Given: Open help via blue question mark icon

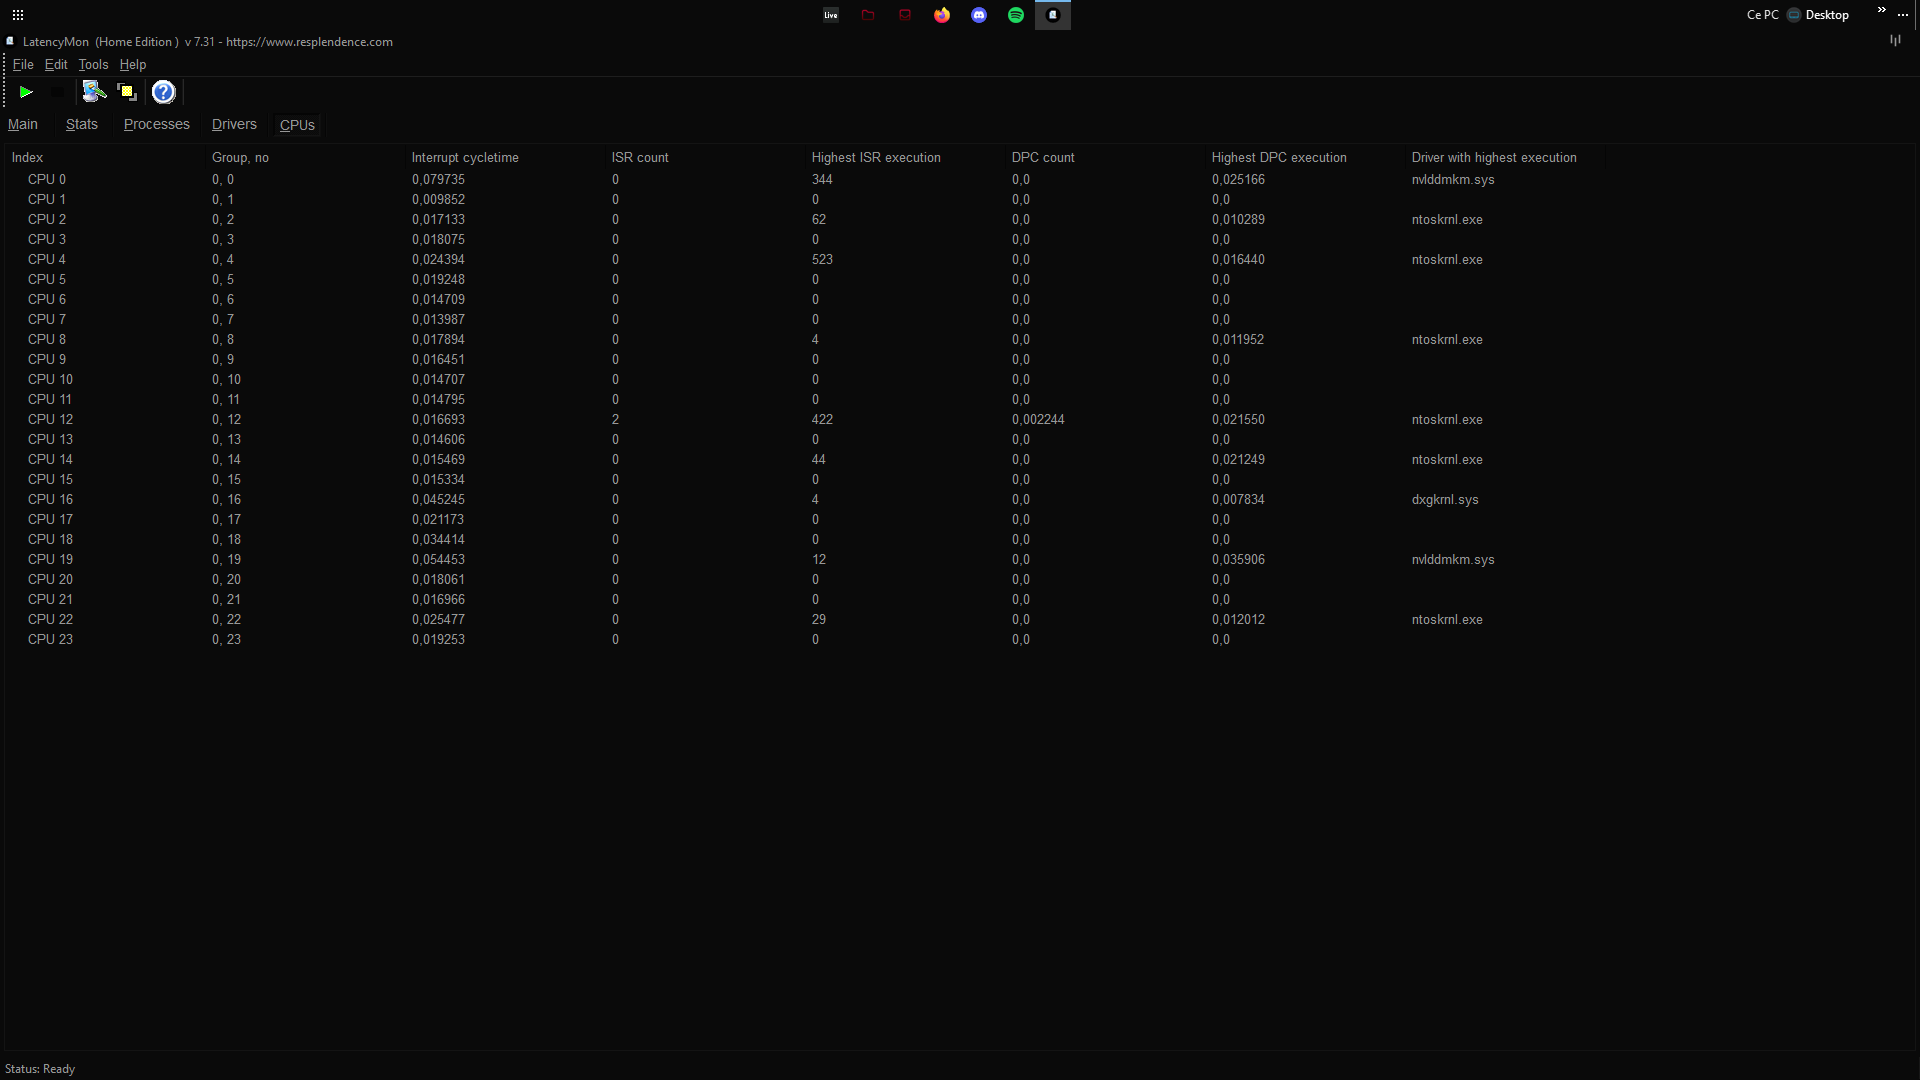Looking at the screenshot, I should 163,92.
